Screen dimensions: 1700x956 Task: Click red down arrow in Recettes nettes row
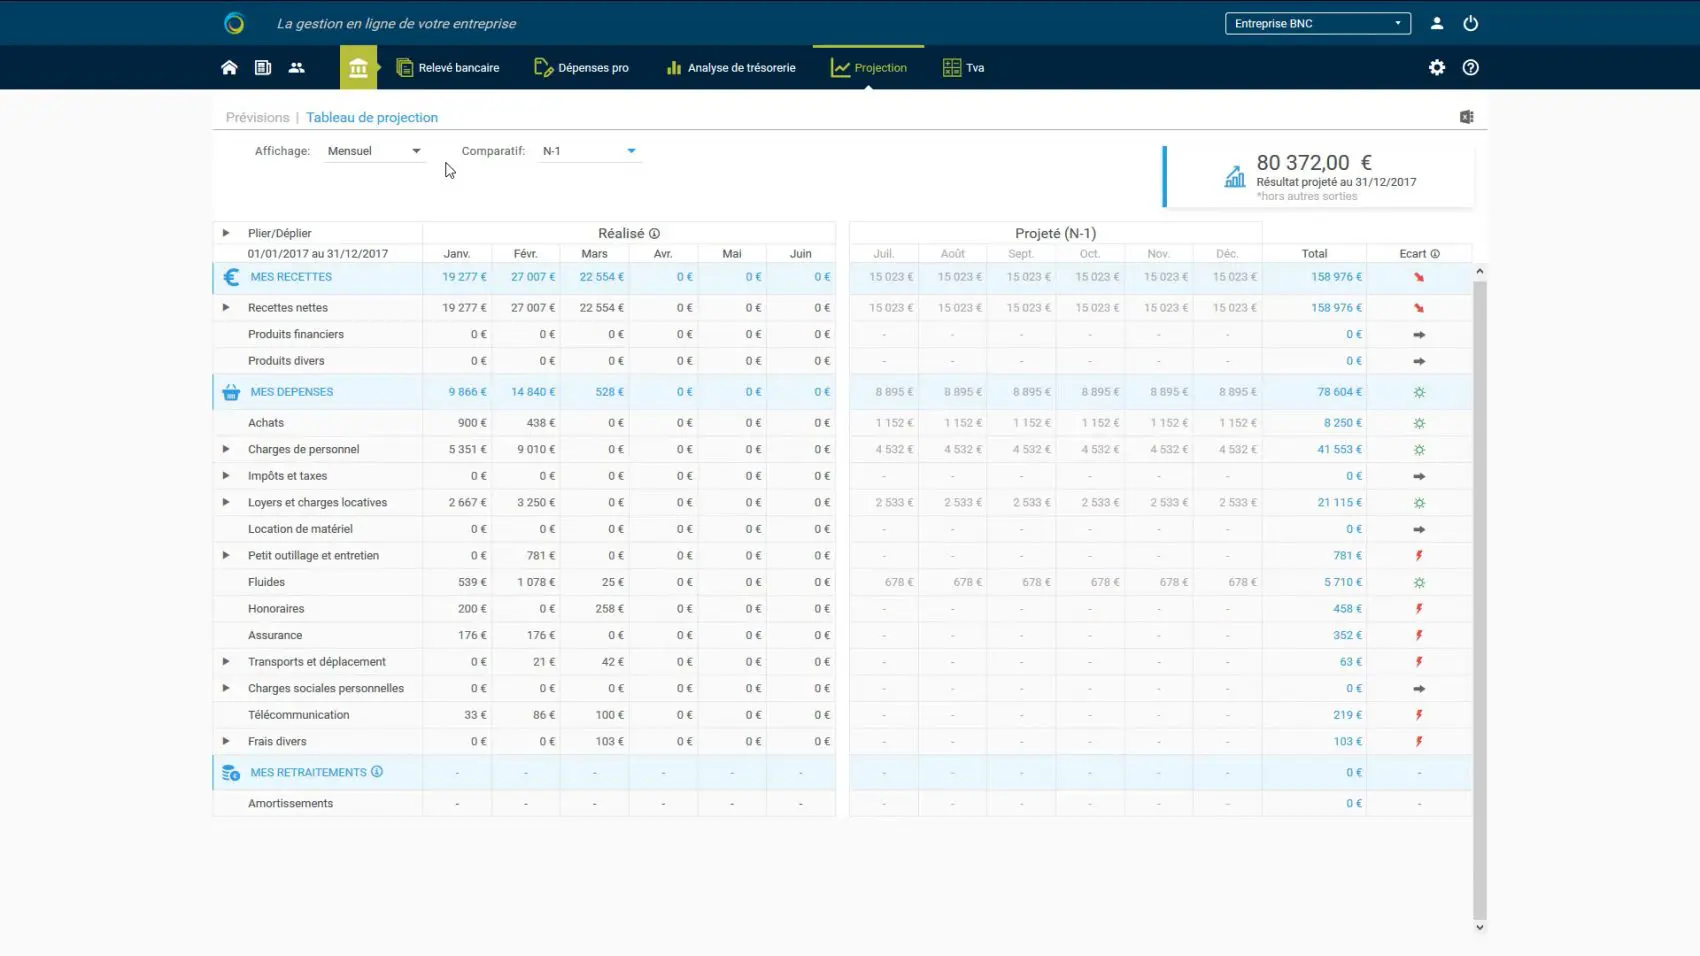pyautogui.click(x=1418, y=308)
